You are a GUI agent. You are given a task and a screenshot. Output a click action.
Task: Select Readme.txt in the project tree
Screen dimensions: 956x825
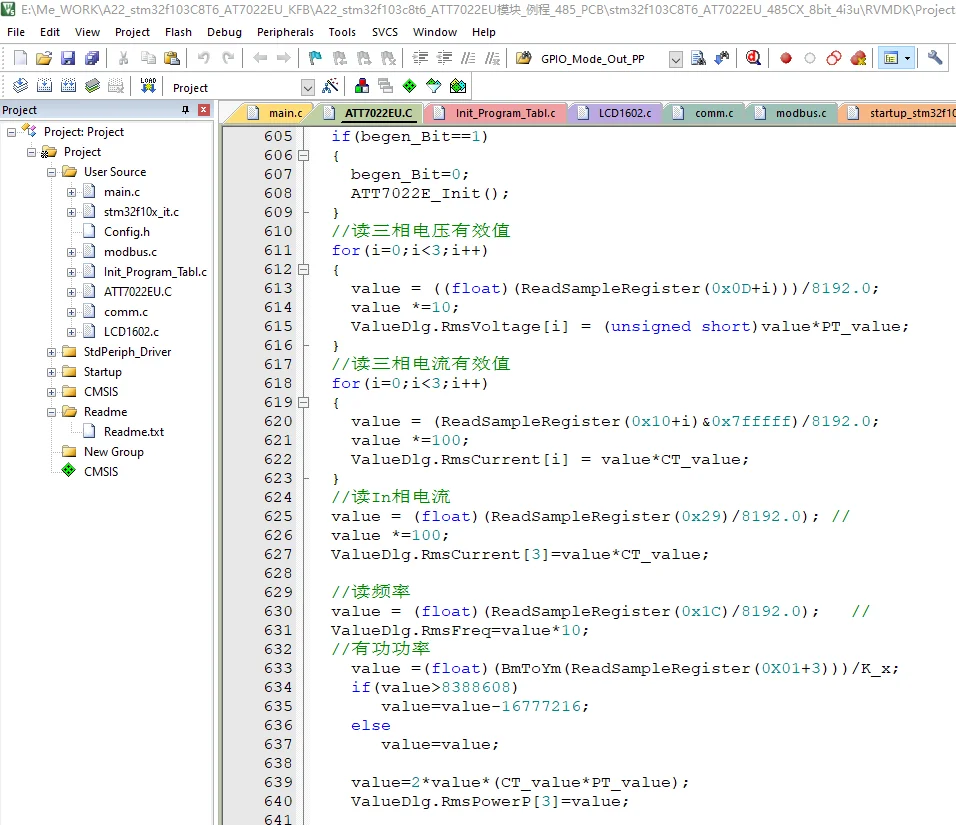pyautogui.click(x=133, y=432)
